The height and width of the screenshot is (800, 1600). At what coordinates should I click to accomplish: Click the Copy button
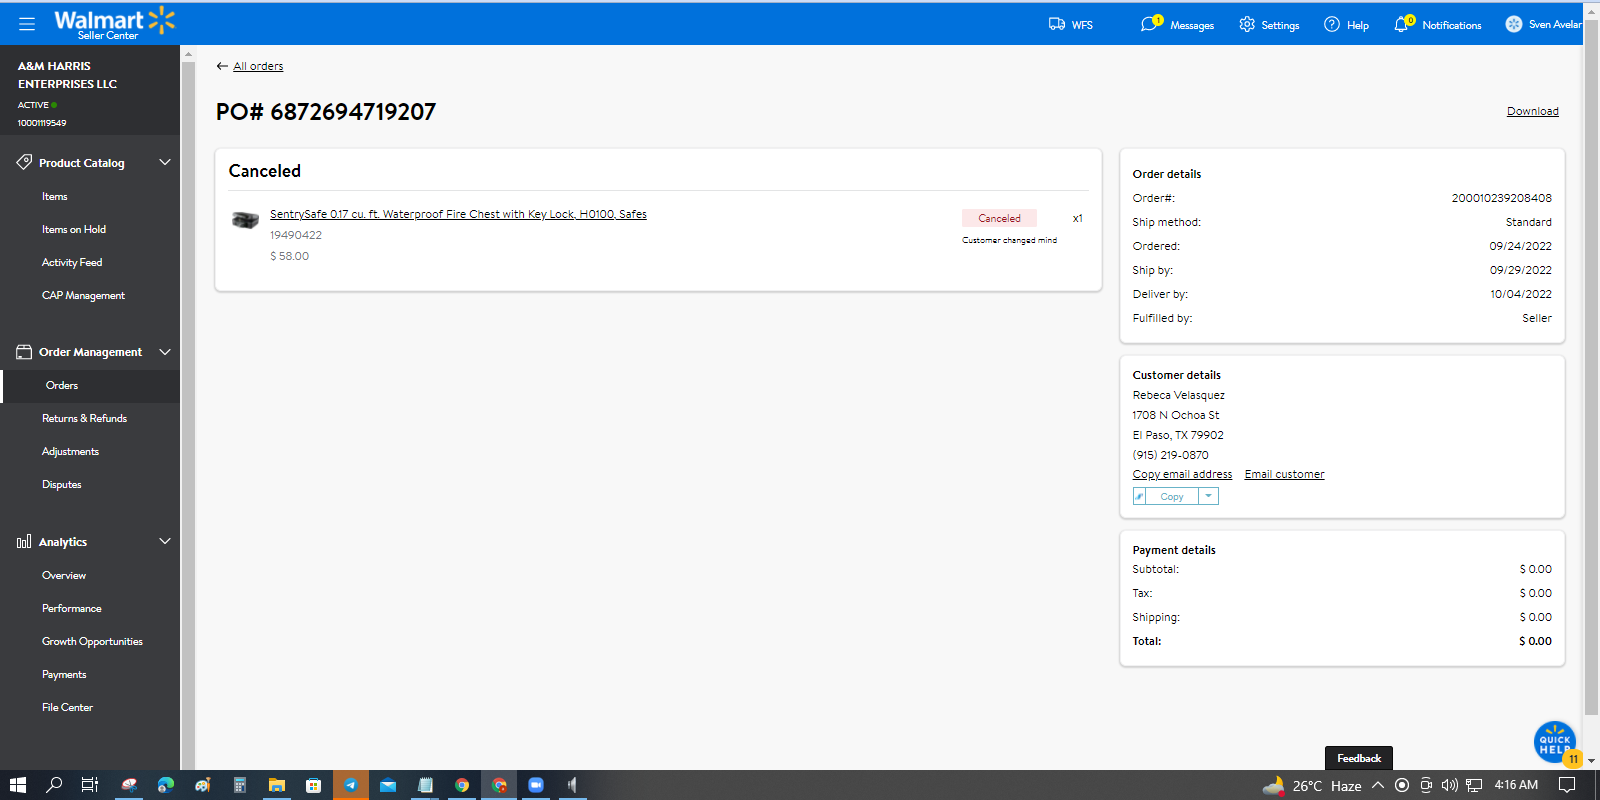pyautogui.click(x=1172, y=497)
